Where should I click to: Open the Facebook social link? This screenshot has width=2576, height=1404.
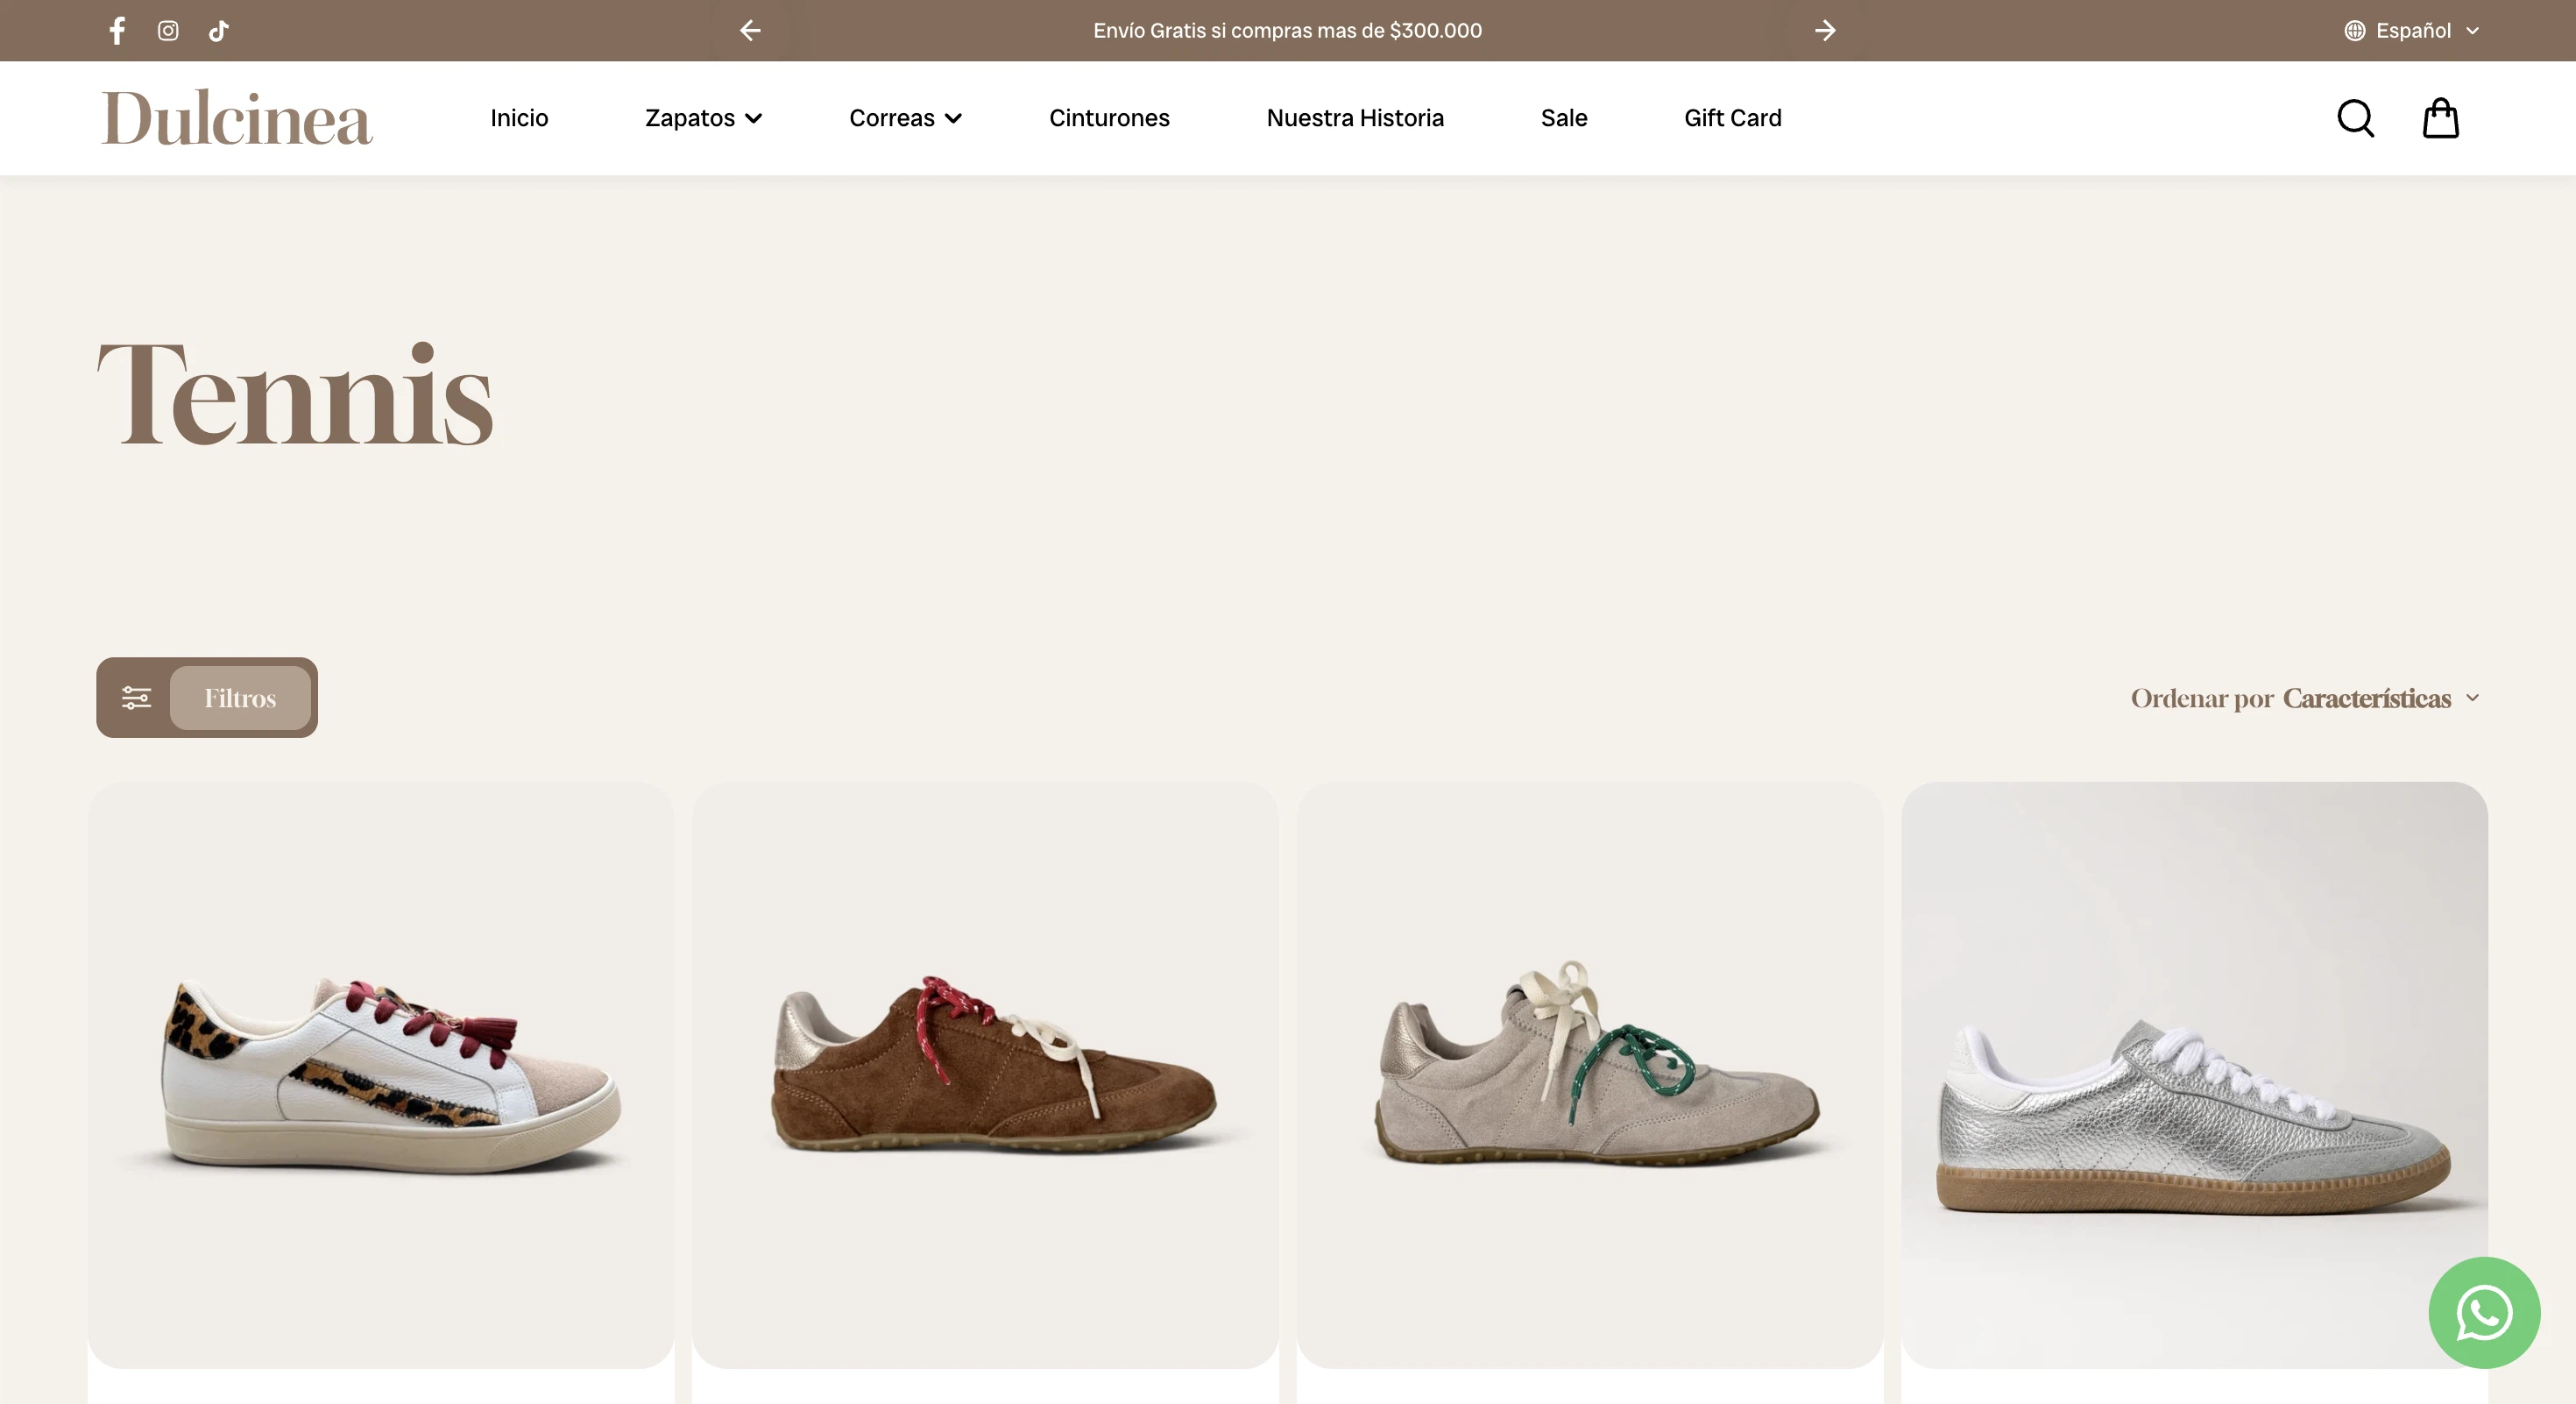(x=117, y=30)
